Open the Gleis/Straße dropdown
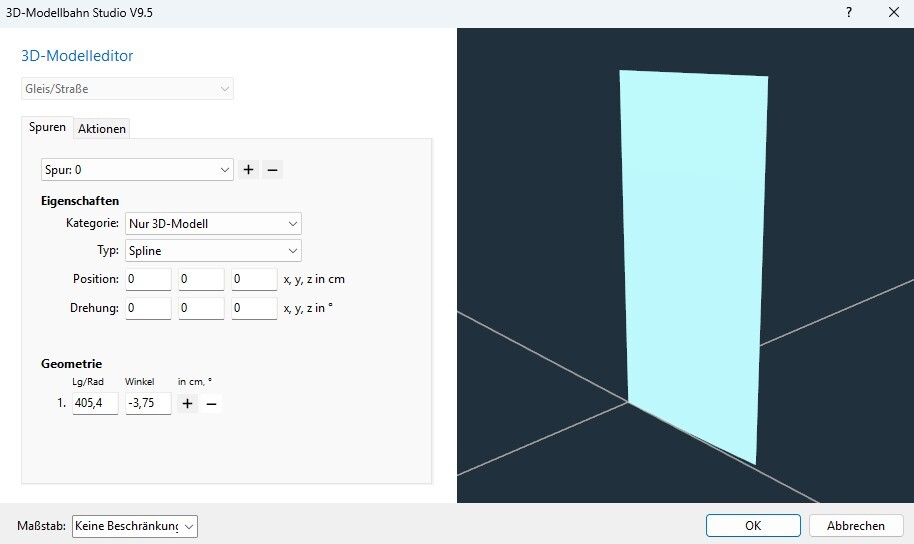 click(127, 89)
